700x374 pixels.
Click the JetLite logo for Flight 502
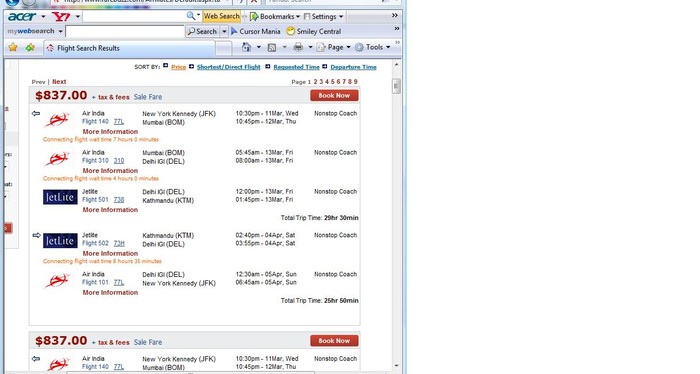[60, 241]
